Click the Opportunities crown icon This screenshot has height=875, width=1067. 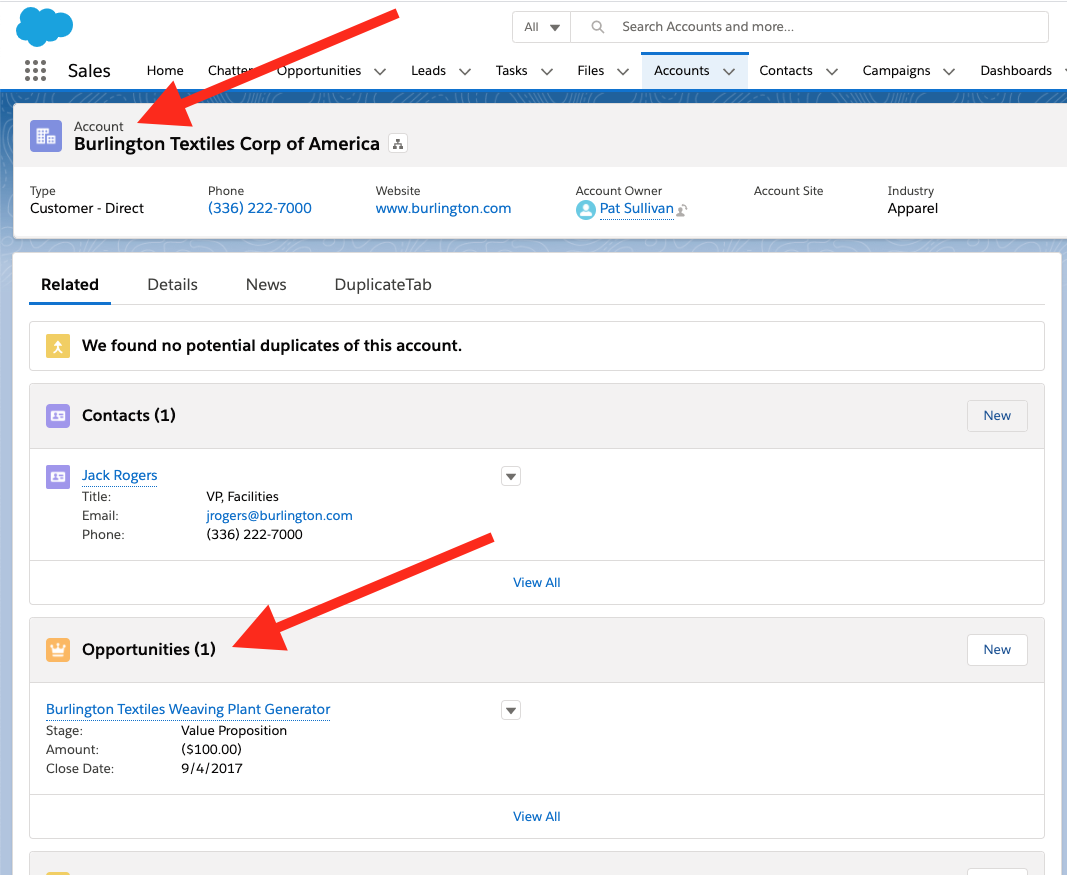(57, 649)
